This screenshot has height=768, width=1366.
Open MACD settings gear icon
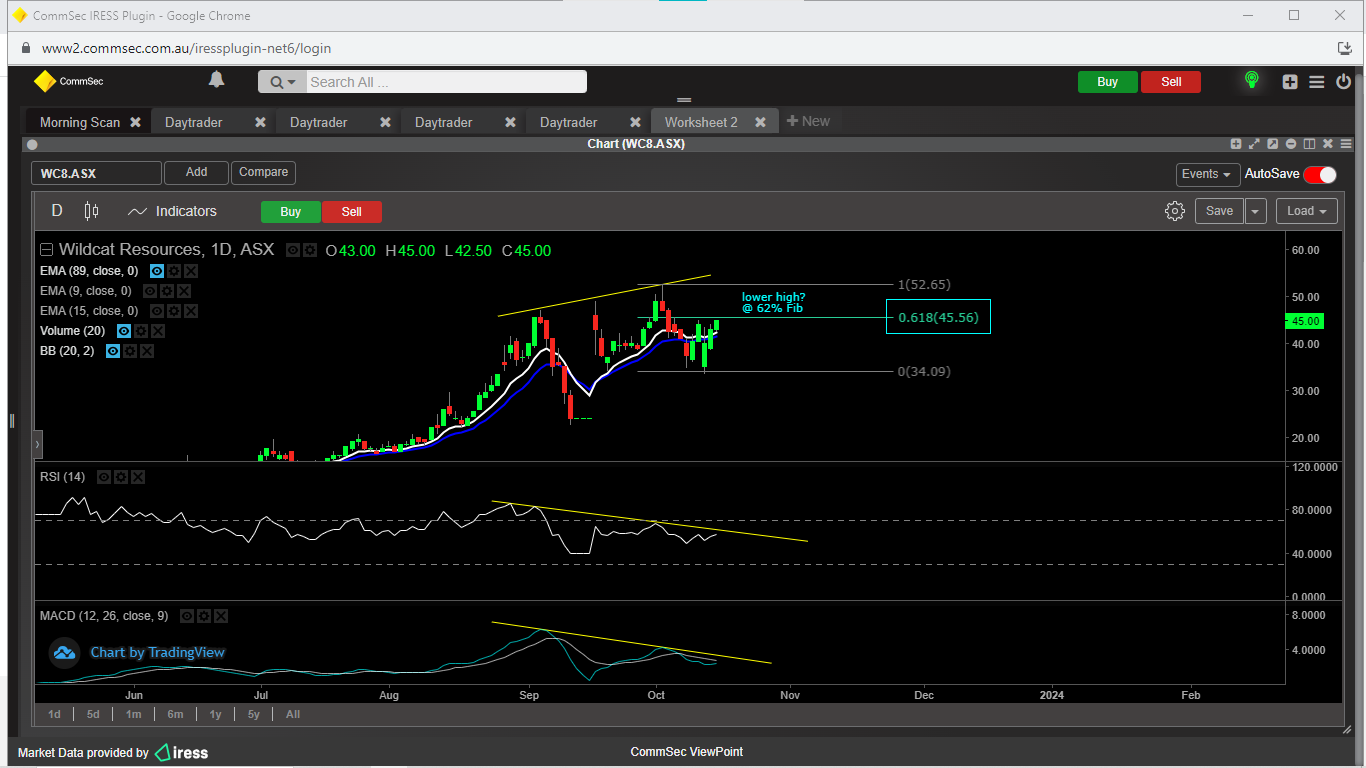pyautogui.click(x=204, y=616)
